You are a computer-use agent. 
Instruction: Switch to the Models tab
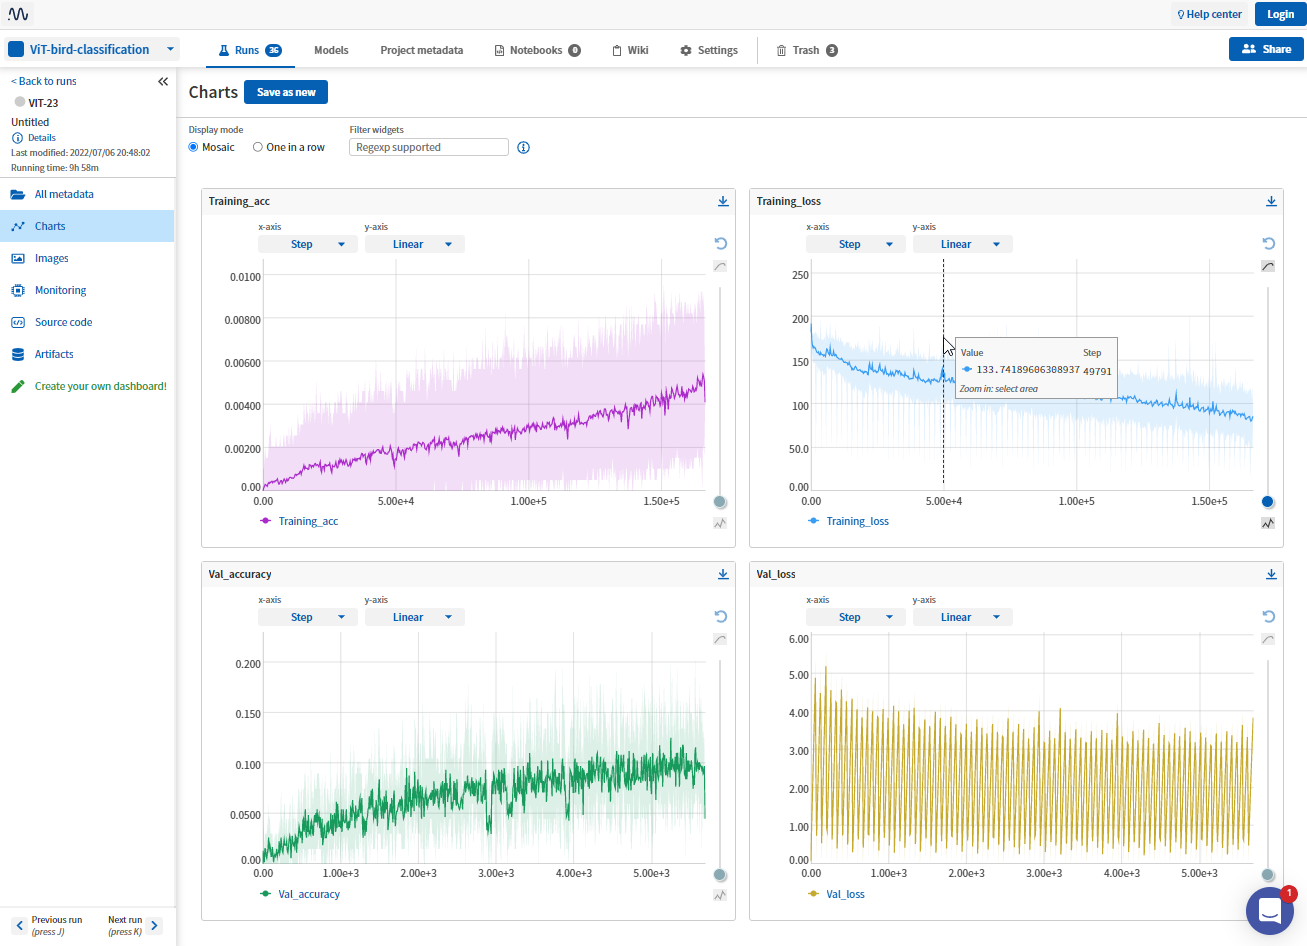(x=331, y=50)
